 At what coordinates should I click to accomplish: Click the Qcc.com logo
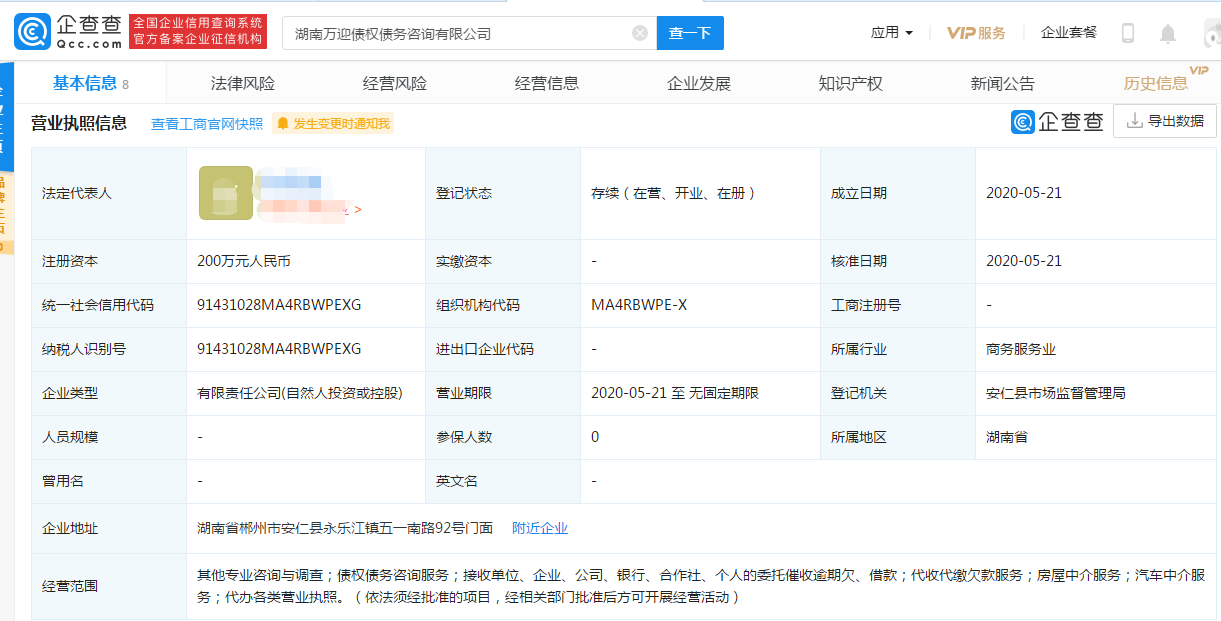(68, 32)
